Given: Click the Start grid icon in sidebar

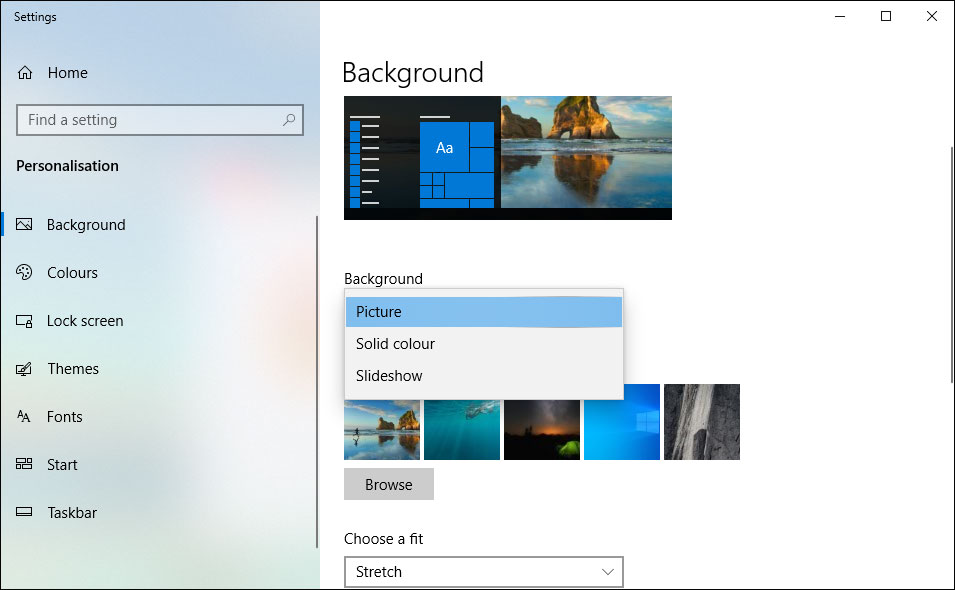Looking at the screenshot, I should (x=24, y=464).
